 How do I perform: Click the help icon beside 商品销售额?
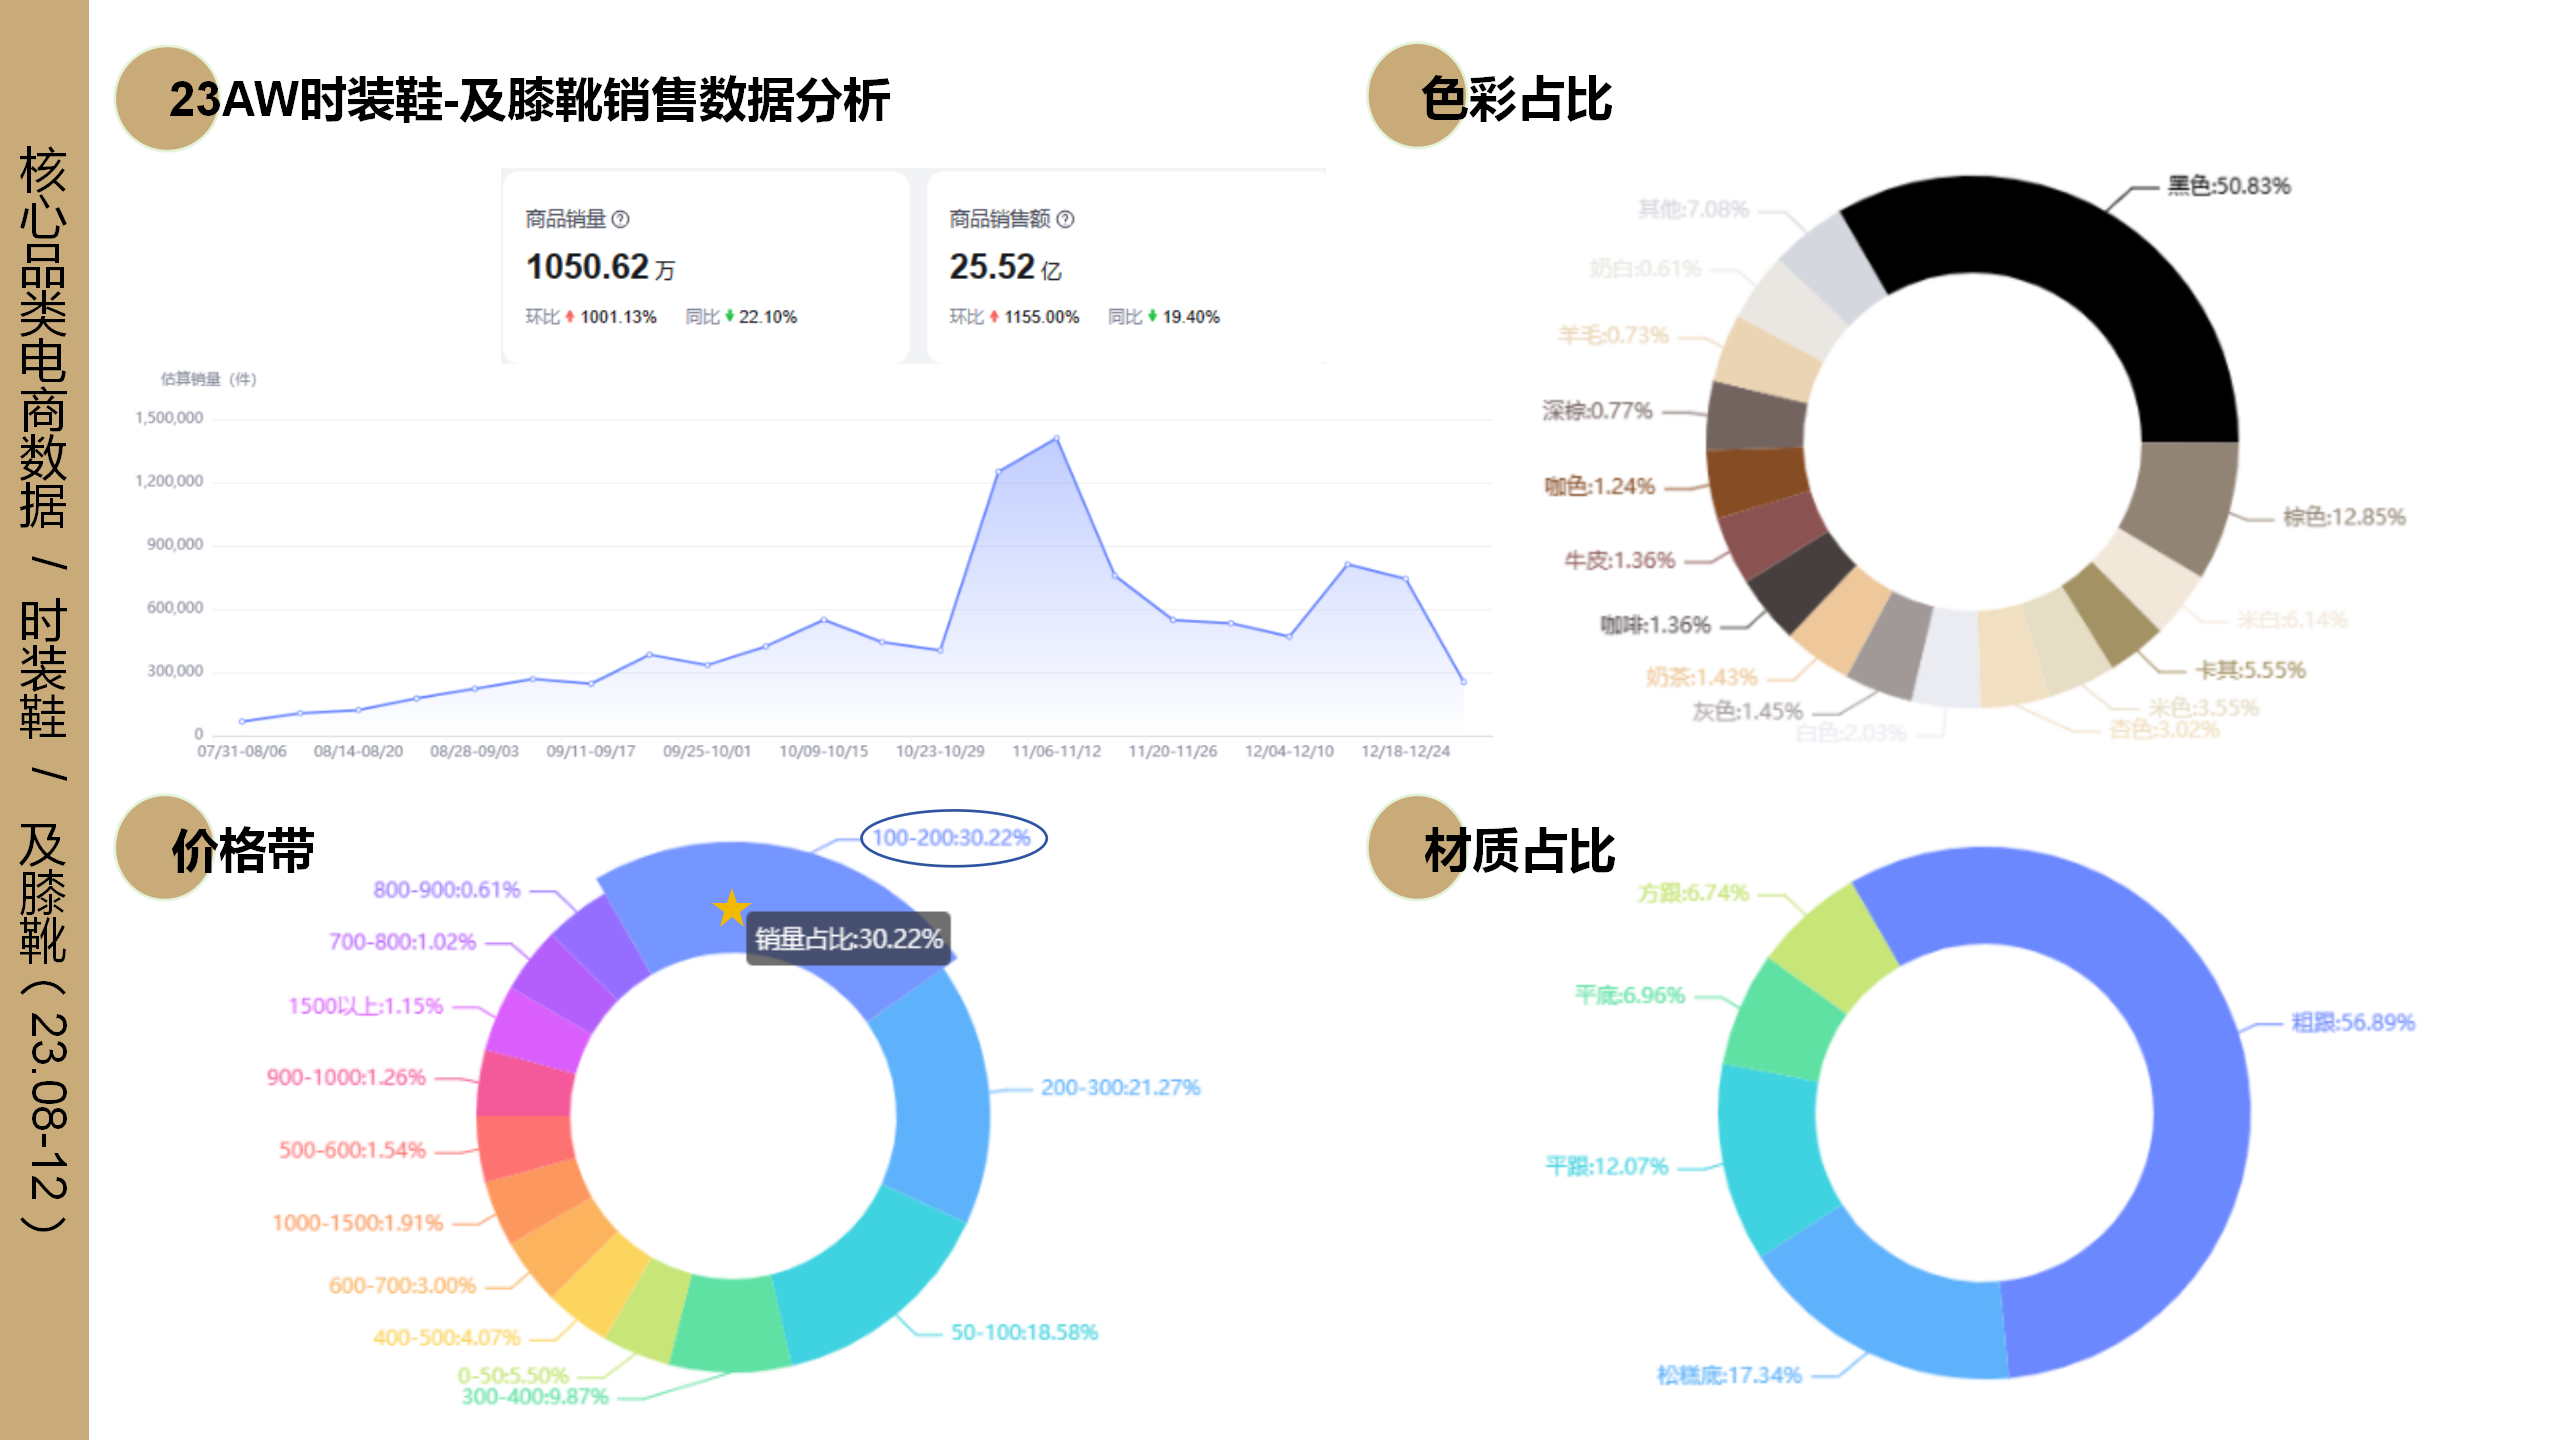(x=1065, y=219)
